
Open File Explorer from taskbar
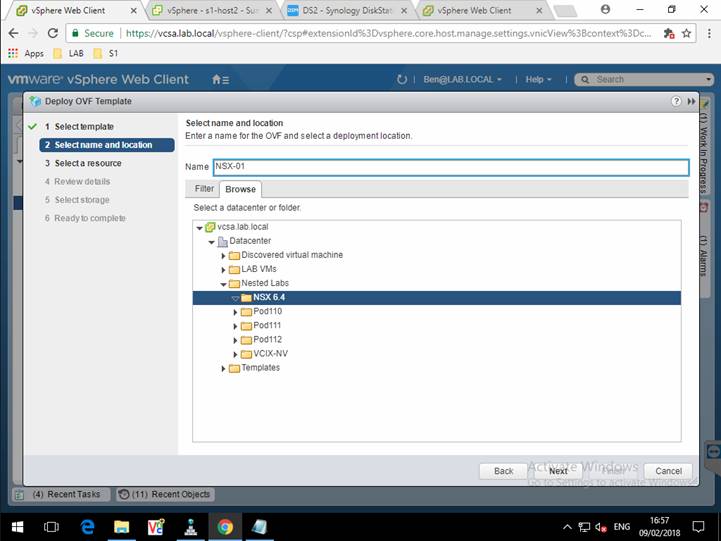tap(121, 527)
